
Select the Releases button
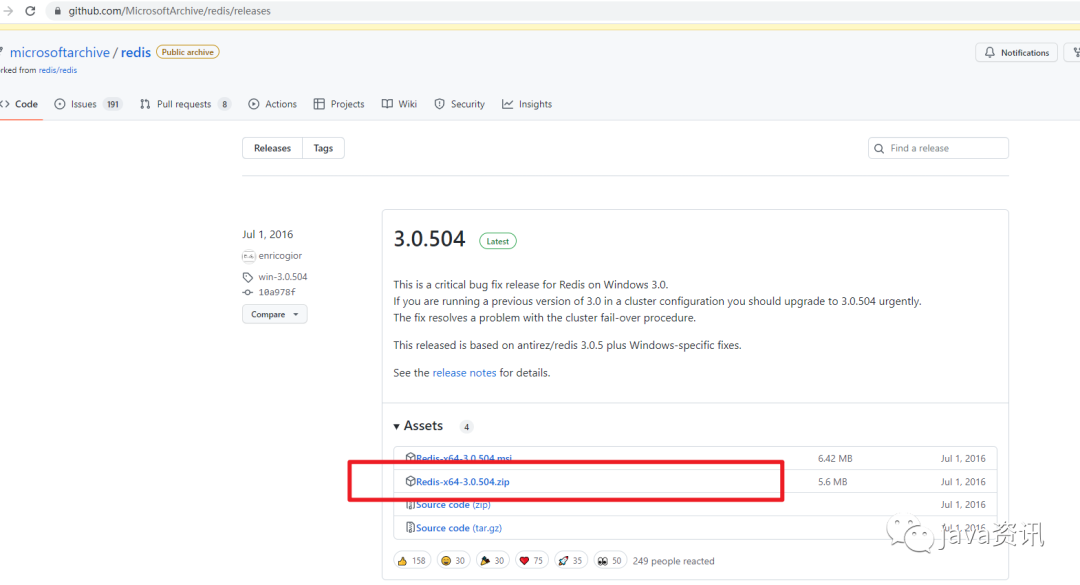[x=272, y=148]
